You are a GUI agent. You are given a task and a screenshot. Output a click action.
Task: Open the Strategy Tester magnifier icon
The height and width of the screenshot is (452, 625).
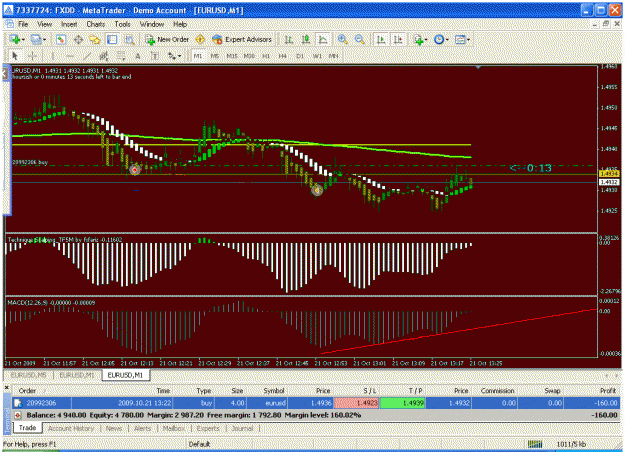click(x=129, y=39)
